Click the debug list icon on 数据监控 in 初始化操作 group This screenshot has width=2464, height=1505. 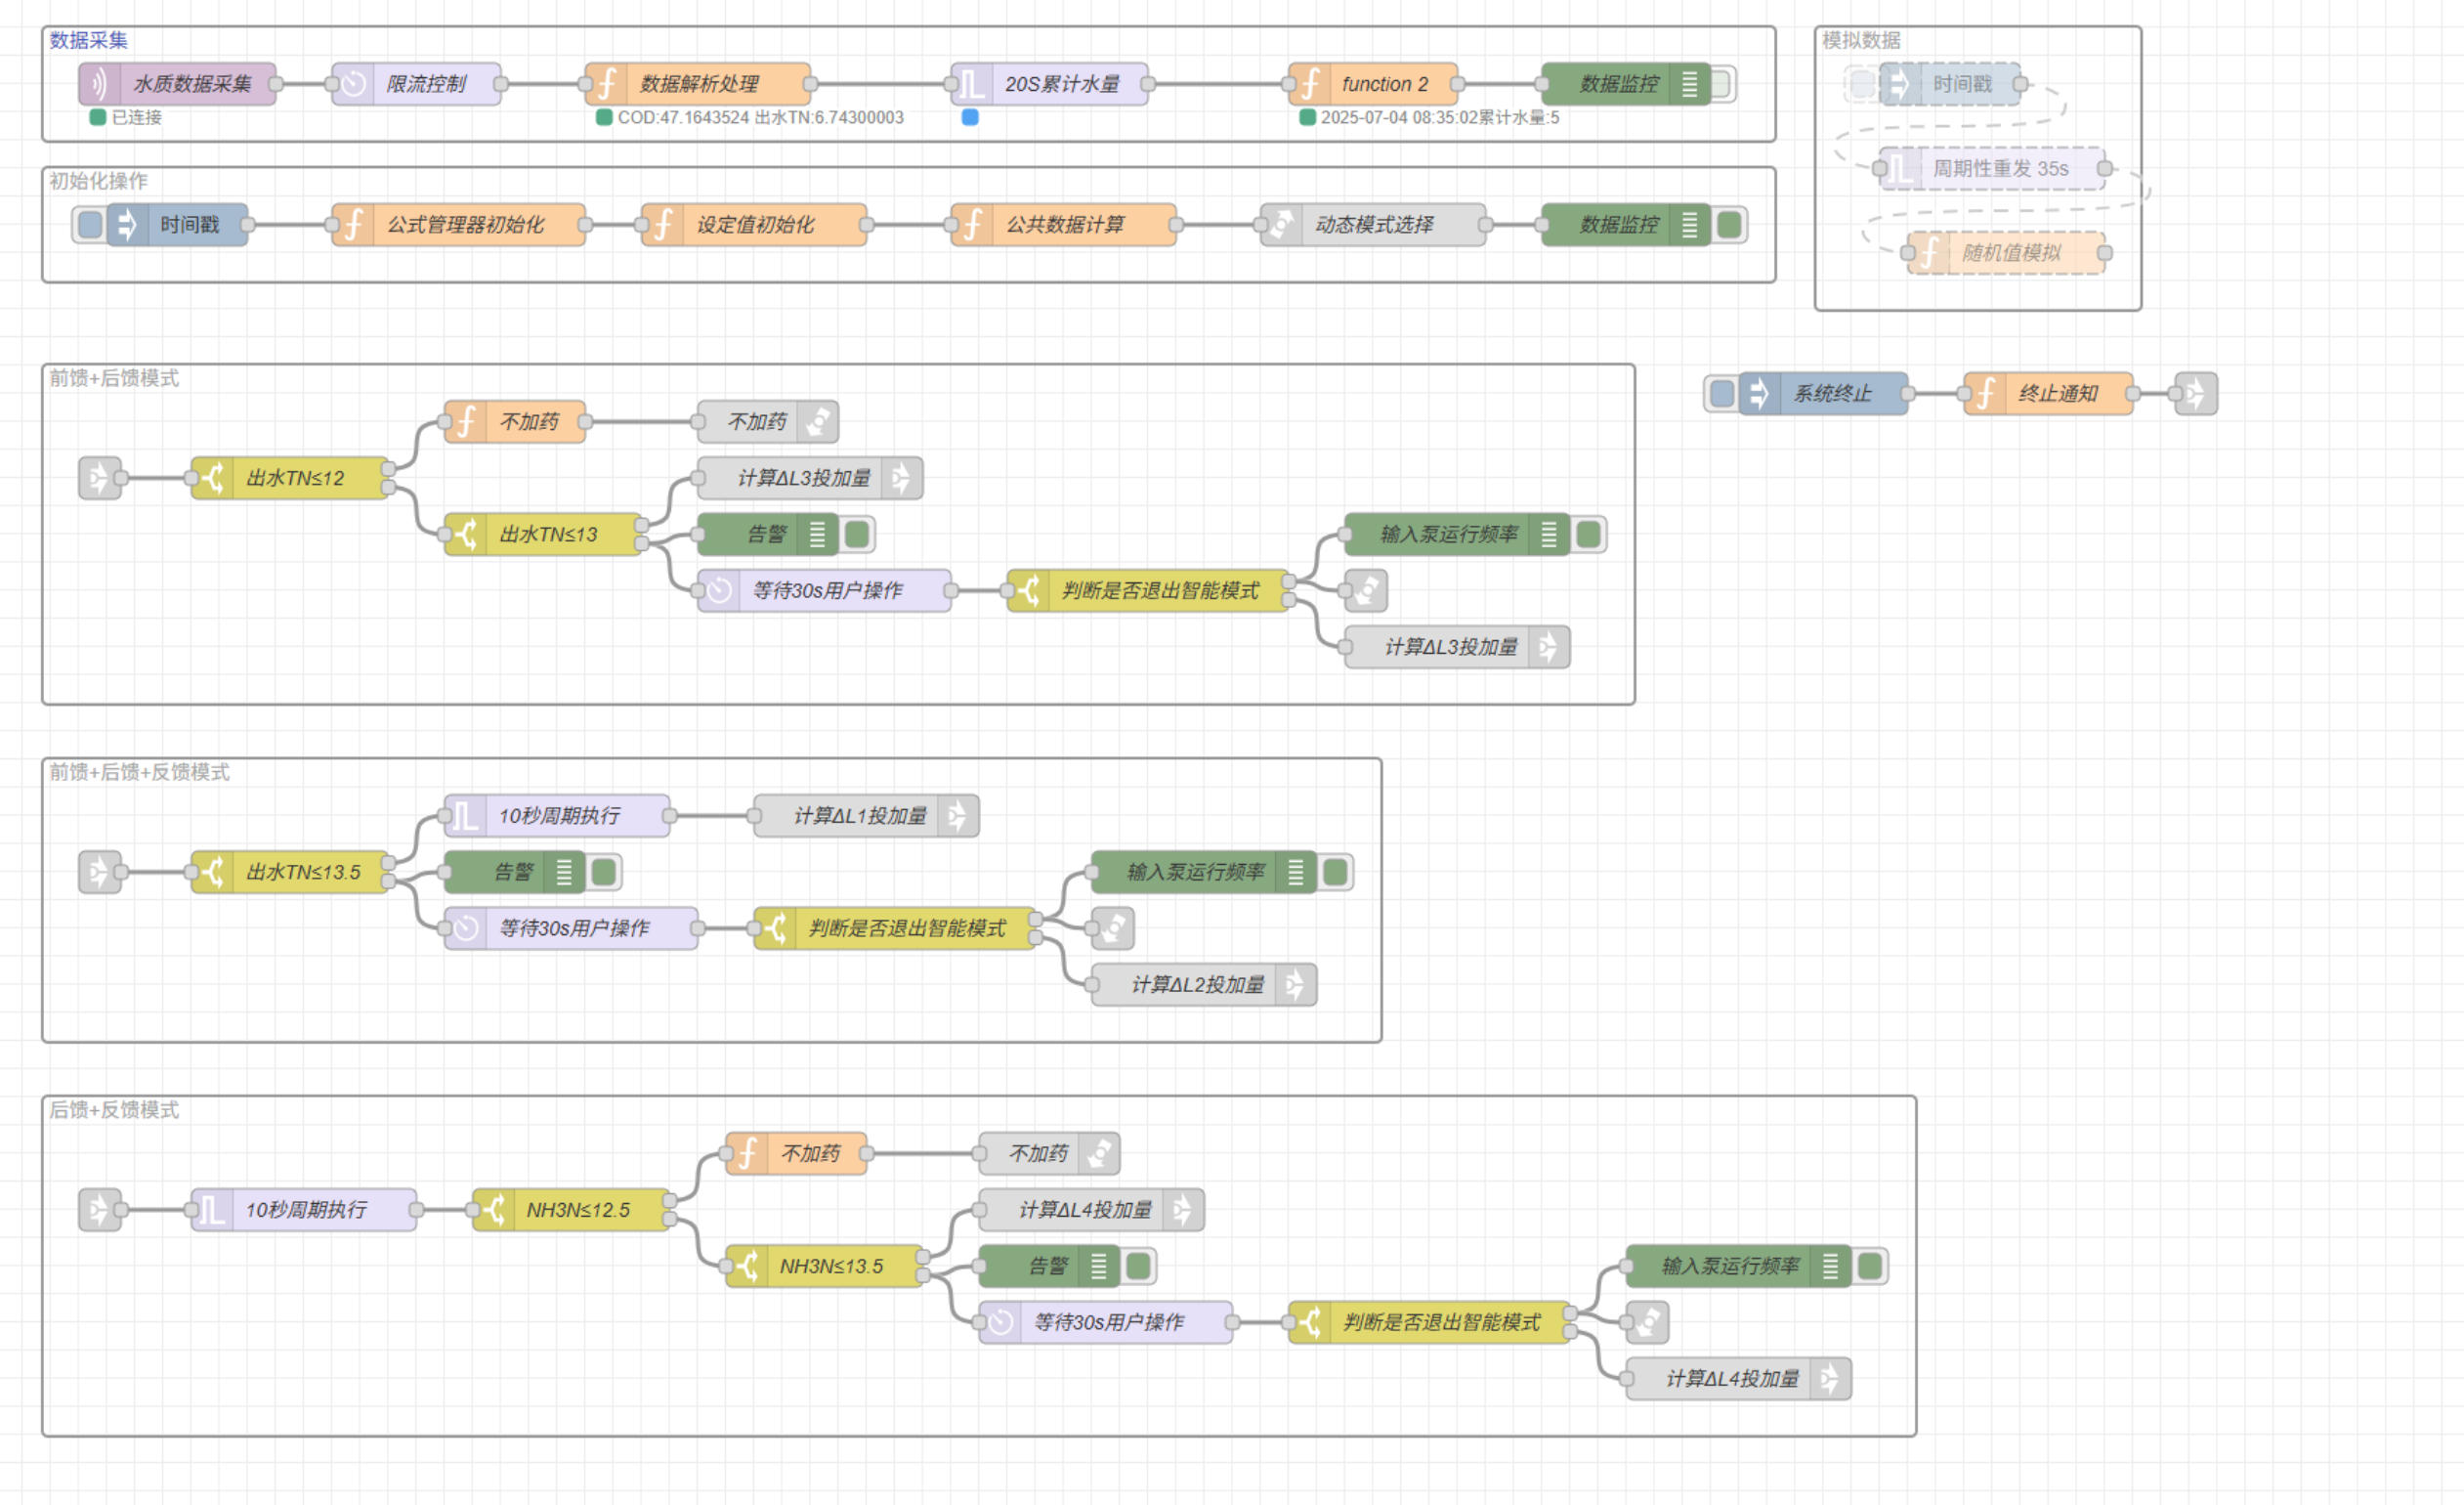[x=1689, y=225]
